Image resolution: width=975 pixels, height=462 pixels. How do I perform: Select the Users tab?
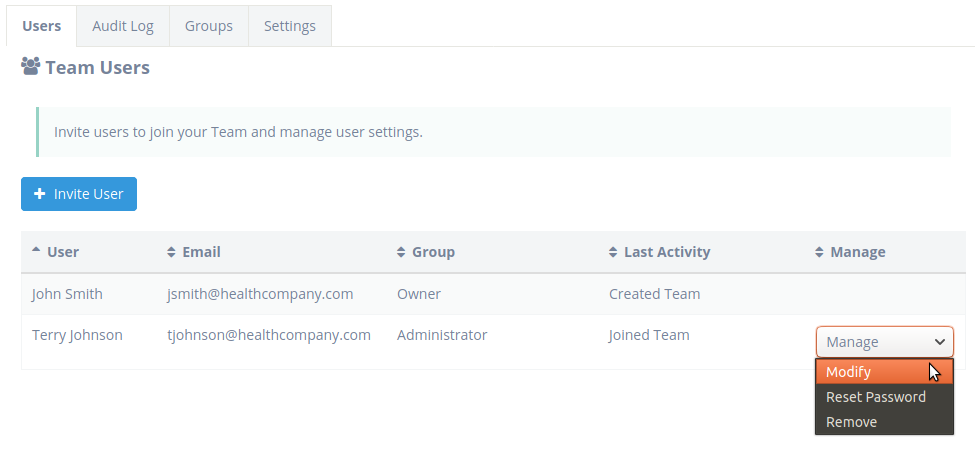(42, 26)
